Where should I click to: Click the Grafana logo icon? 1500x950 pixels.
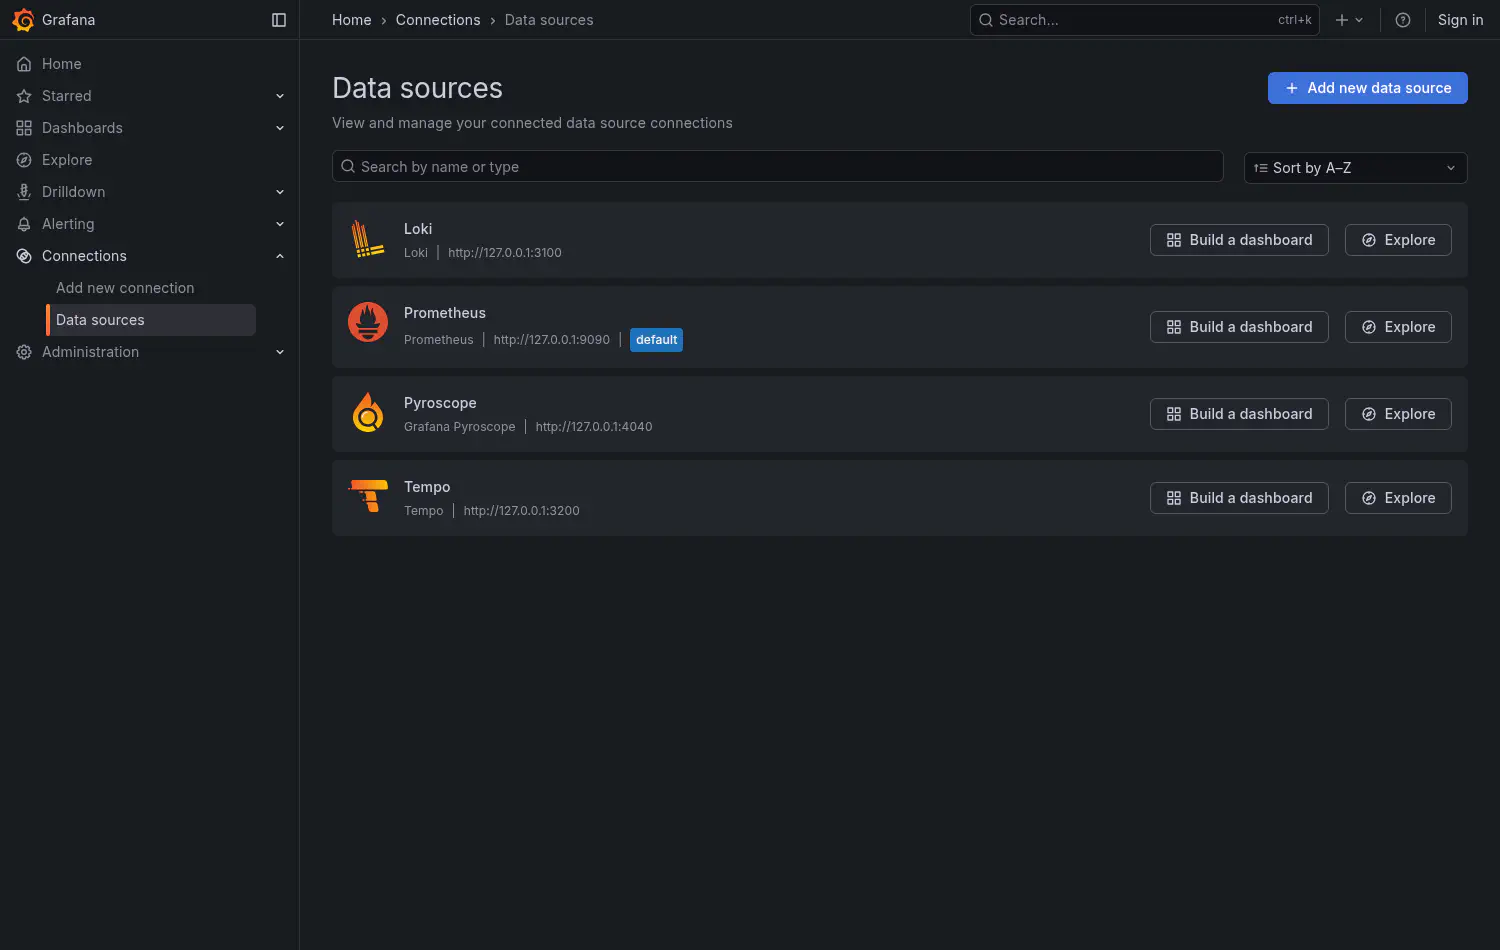[23, 20]
